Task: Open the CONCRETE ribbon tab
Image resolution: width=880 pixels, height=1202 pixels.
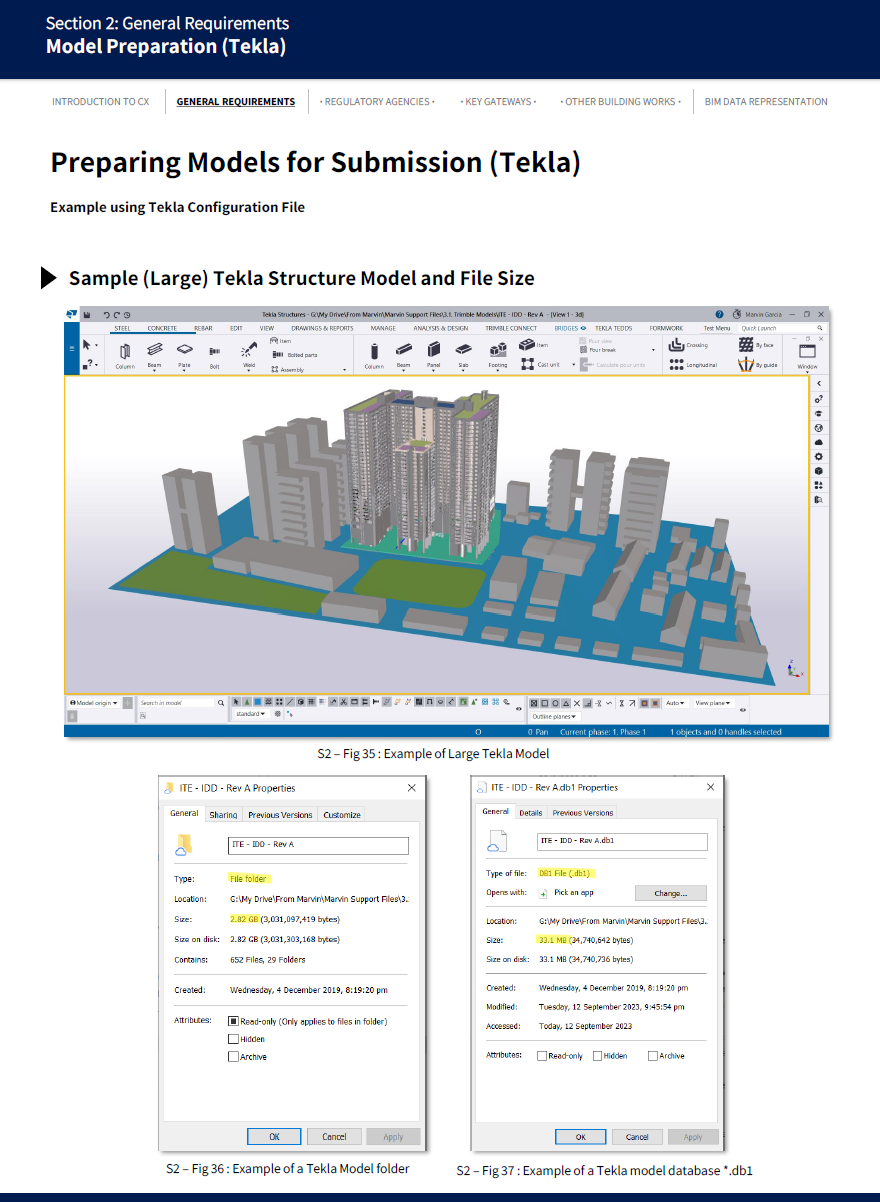Action: 162,328
